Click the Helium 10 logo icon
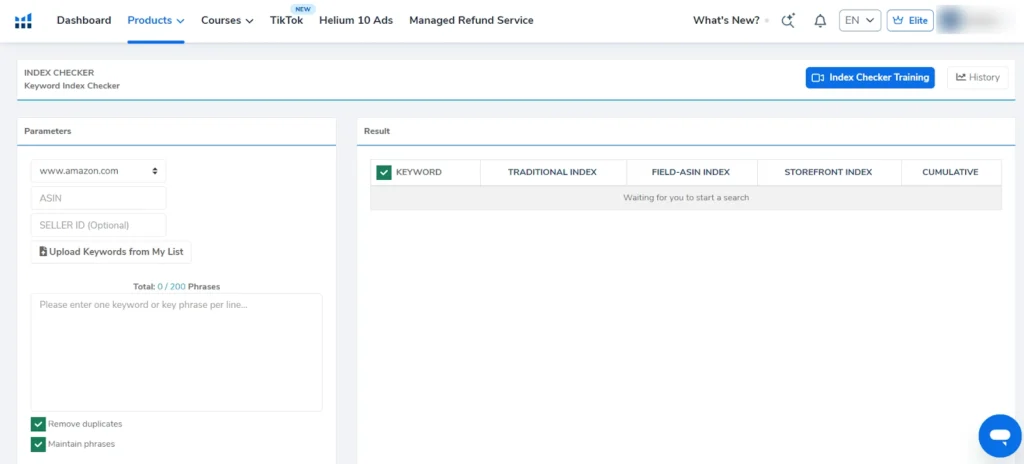The height and width of the screenshot is (464, 1024). coord(23,21)
